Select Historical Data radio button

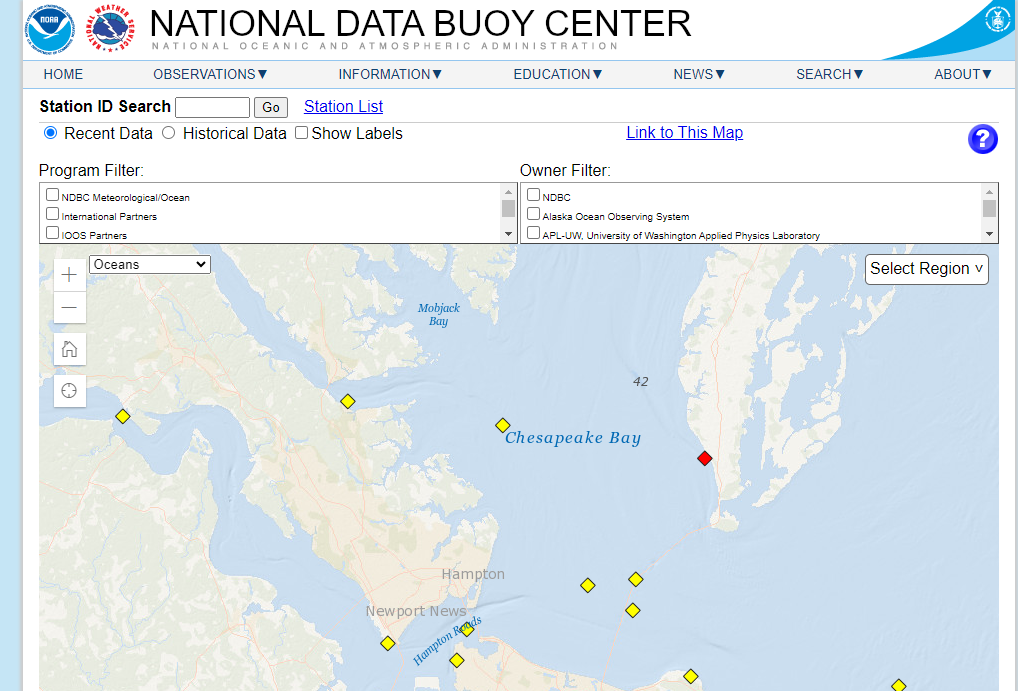[169, 133]
